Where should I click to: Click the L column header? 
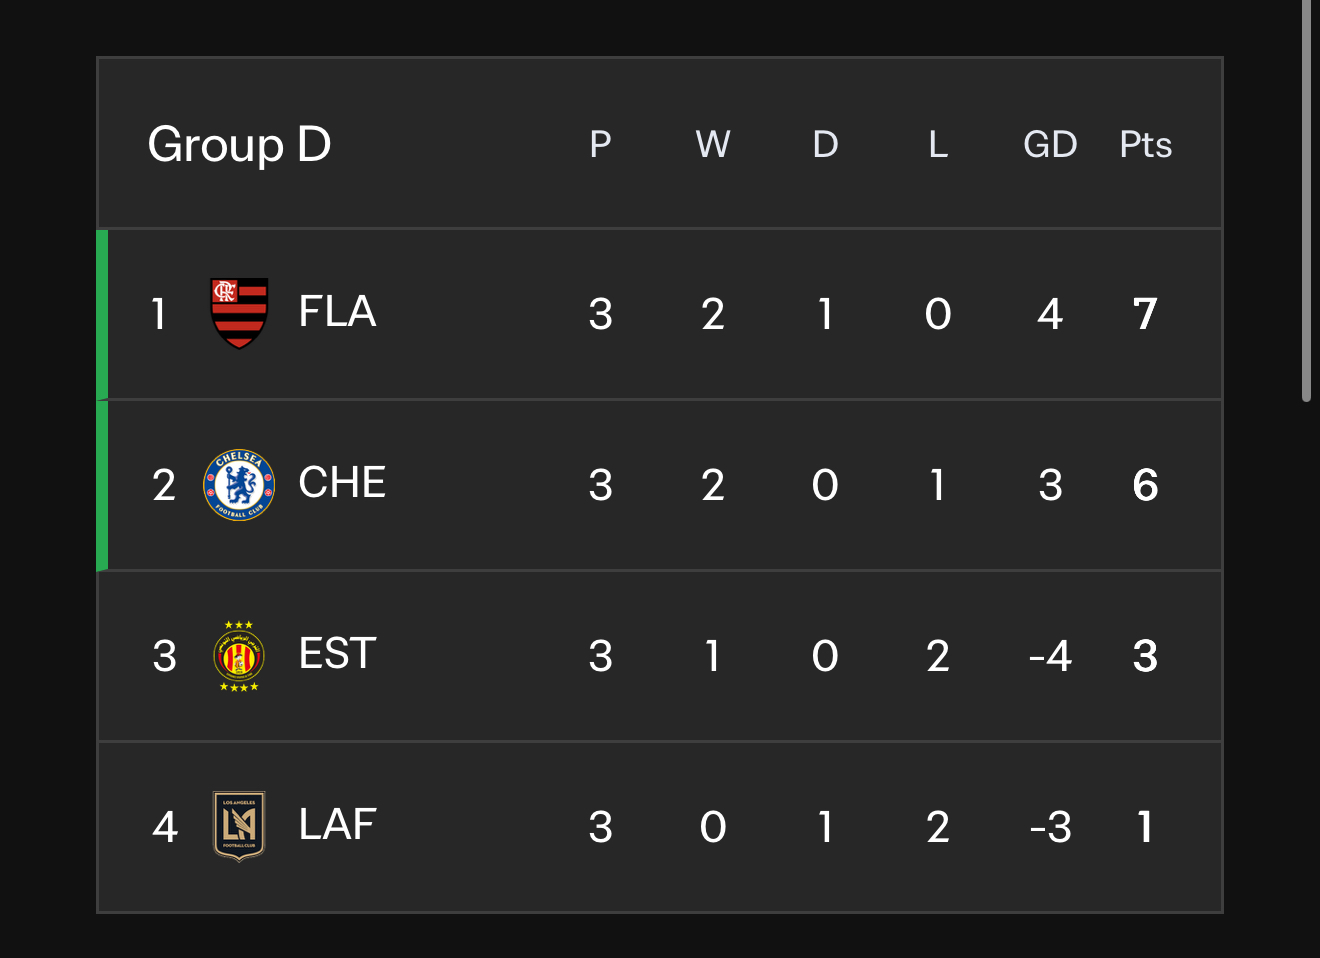pos(938,145)
